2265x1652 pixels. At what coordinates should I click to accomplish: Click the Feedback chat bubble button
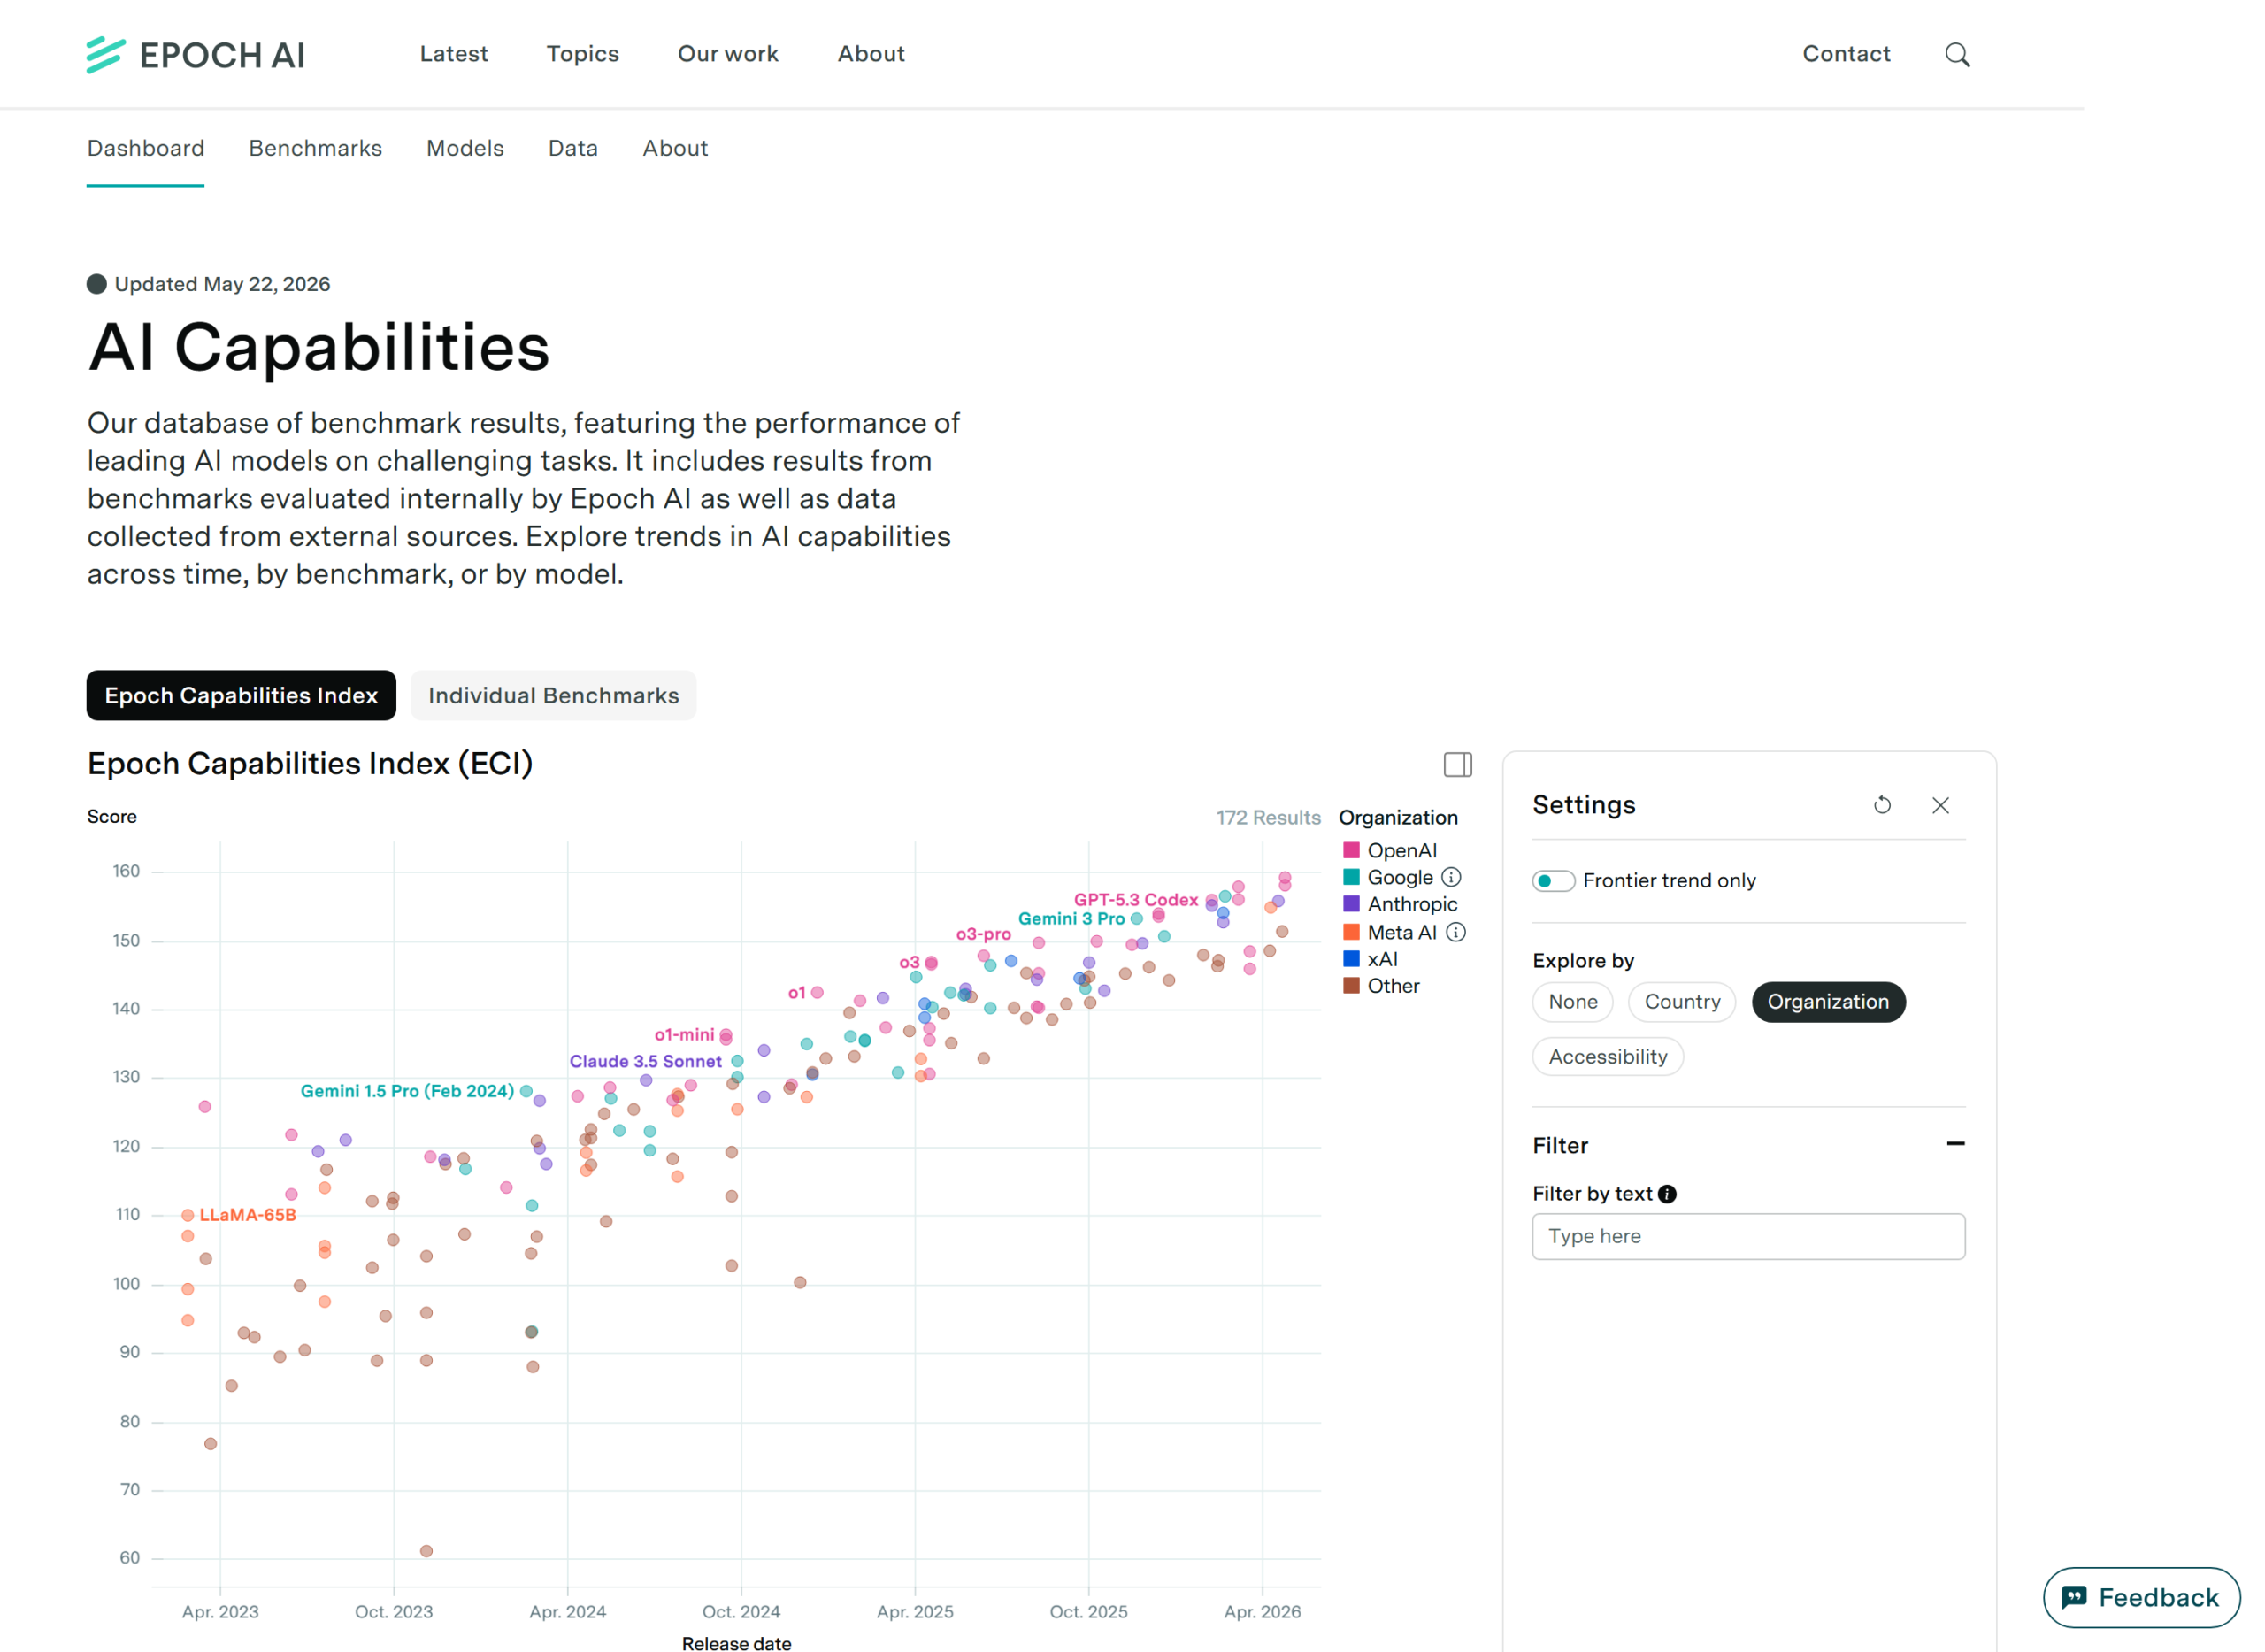pos(2141,1597)
